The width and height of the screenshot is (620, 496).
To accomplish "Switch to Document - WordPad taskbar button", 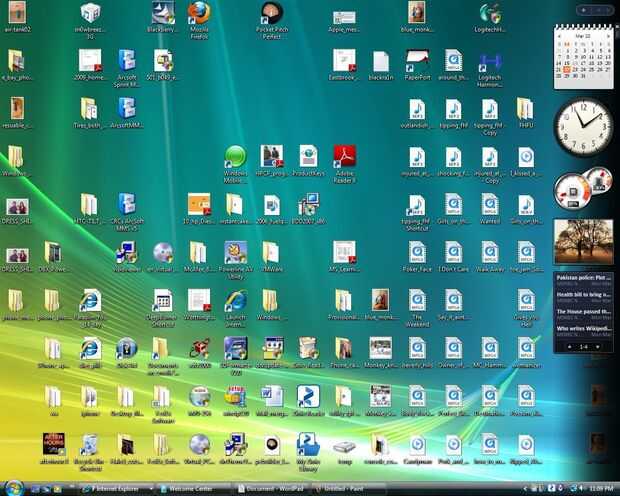I will [271, 489].
